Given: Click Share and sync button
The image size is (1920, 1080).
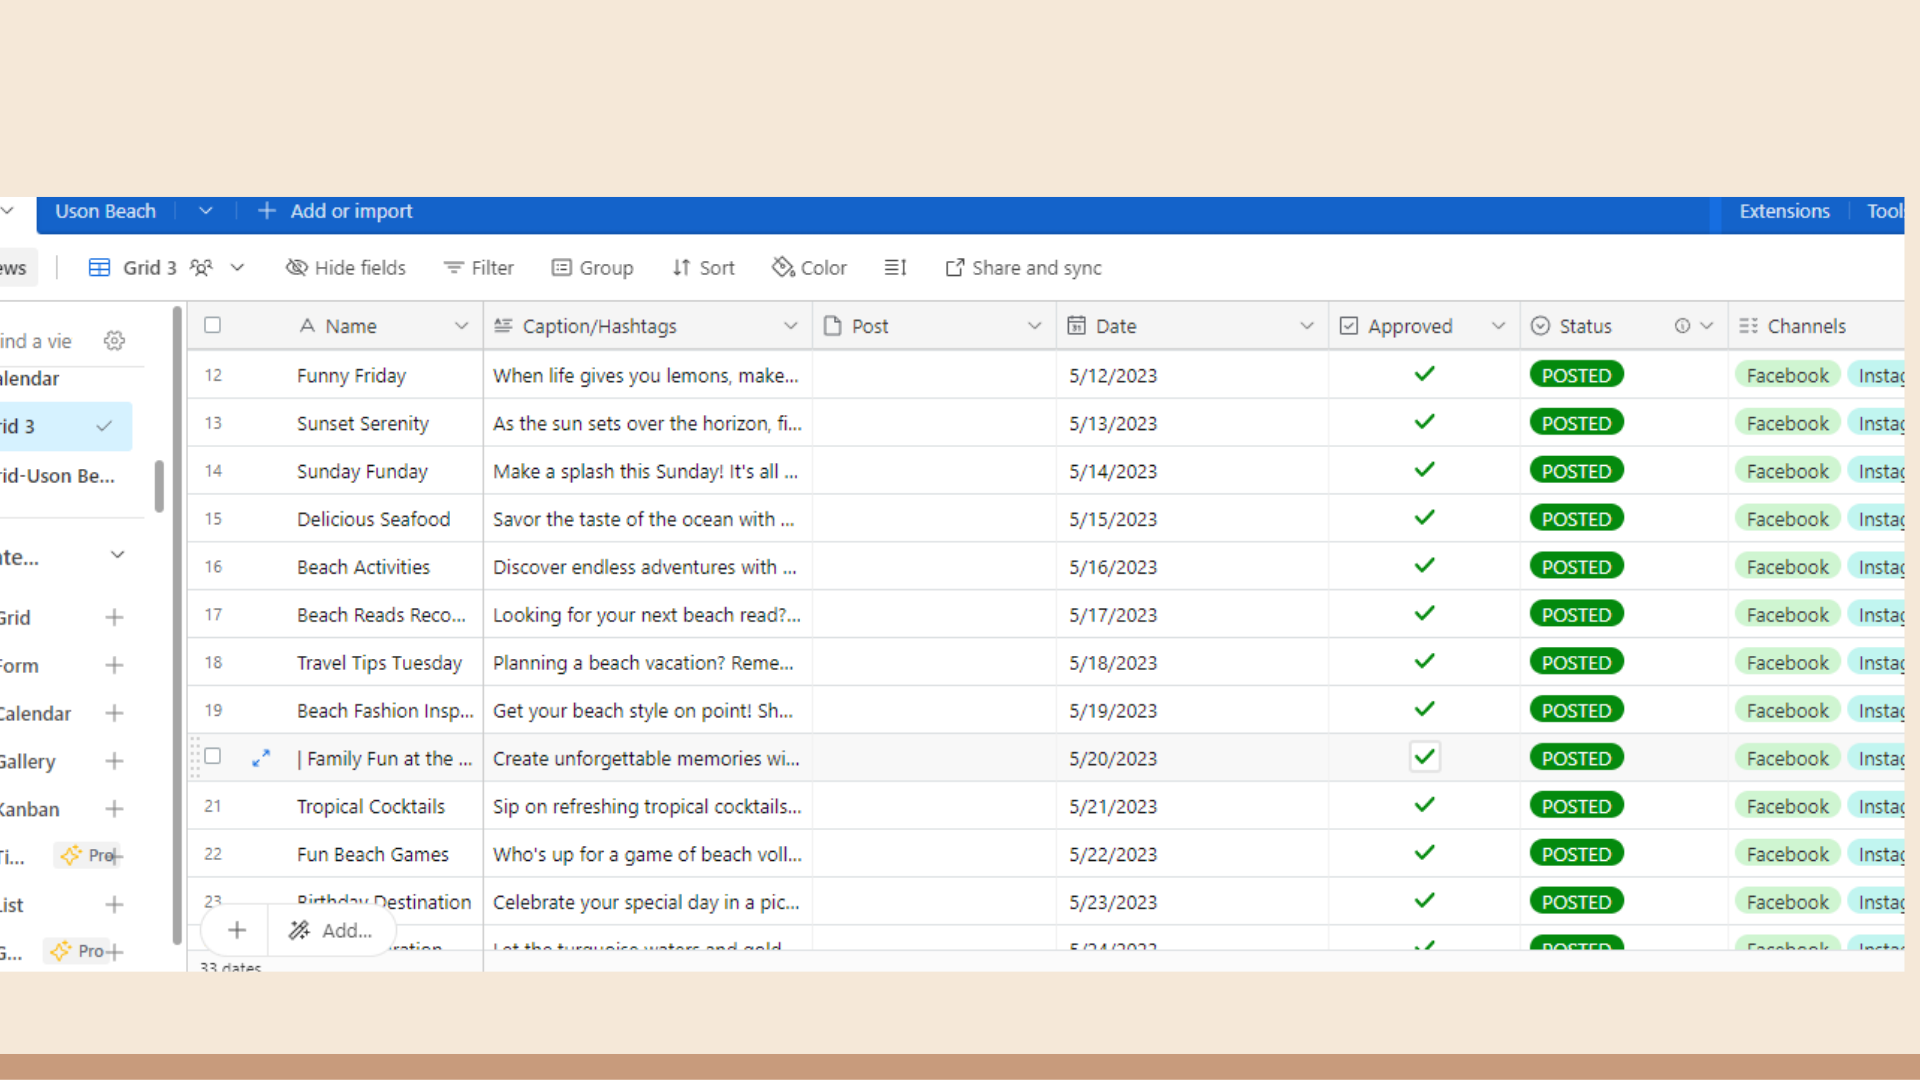Looking at the screenshot, I should pyautogui.click(x=1024, y=268).
